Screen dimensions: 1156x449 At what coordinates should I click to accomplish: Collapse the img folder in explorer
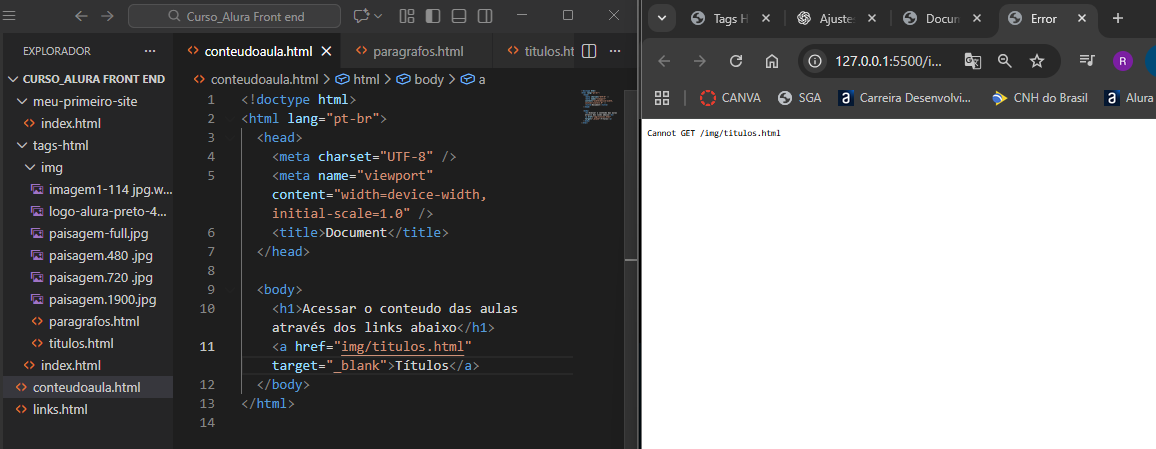pos(52,167)
